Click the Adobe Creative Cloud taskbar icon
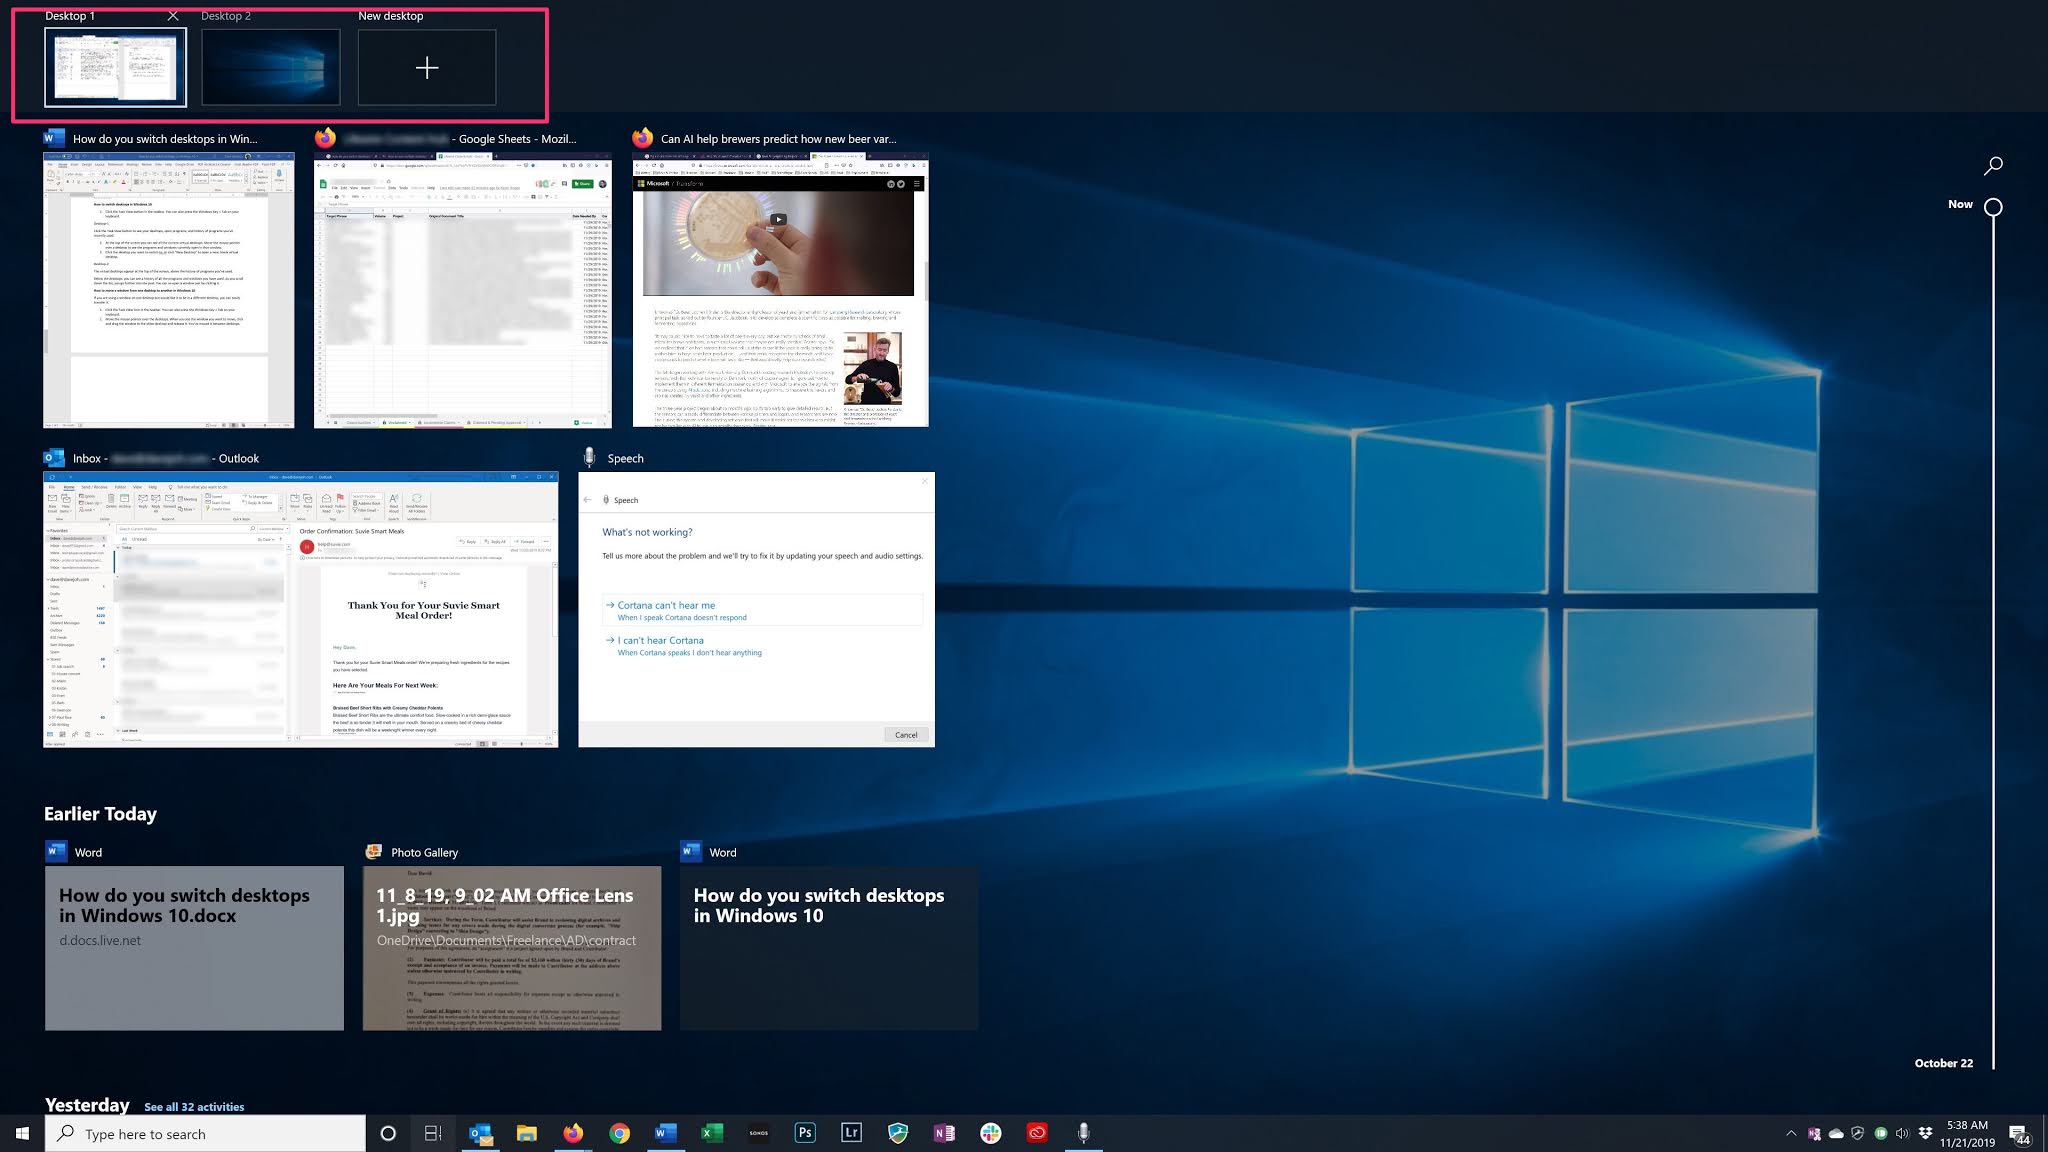This screenshot has width=2048, height=1152. point(1037,1133)
